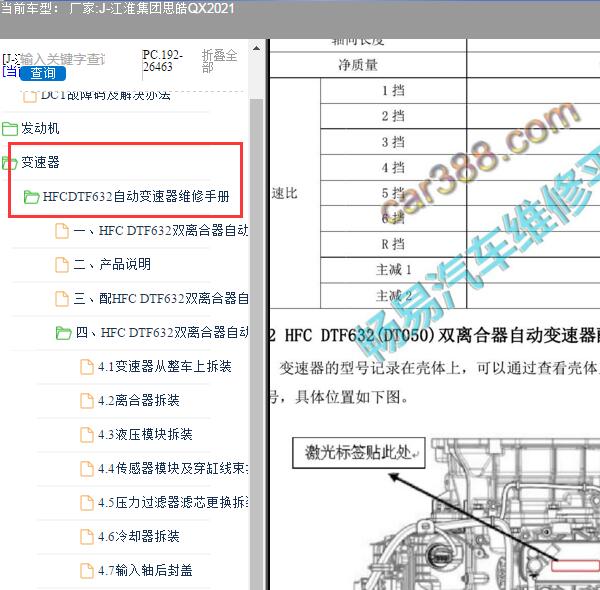600x590 pixels.
Task: Focus the keyword search input field
Action: point(61,59)
